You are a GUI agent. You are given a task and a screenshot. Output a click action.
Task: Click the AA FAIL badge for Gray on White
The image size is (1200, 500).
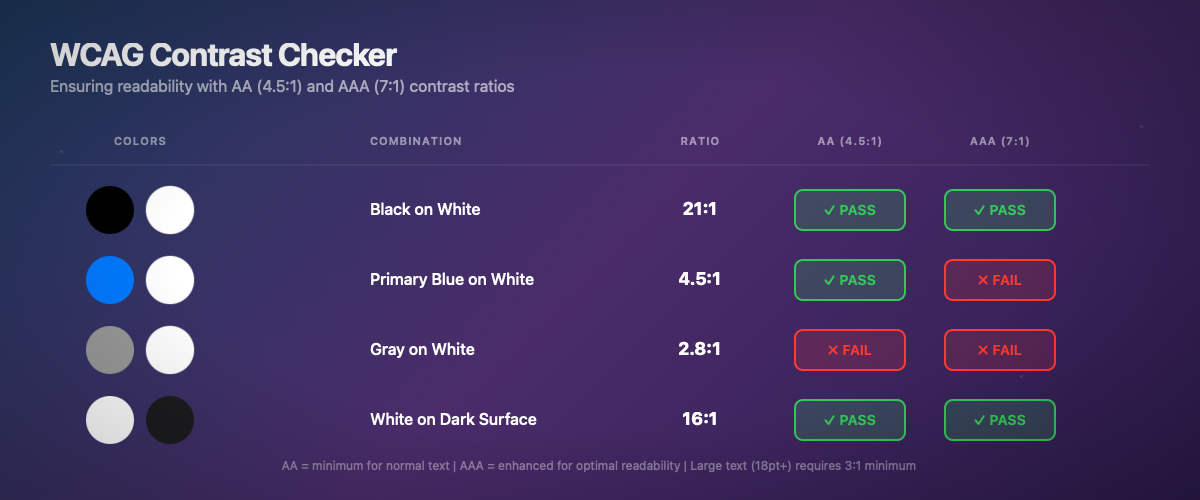point(849,350)
